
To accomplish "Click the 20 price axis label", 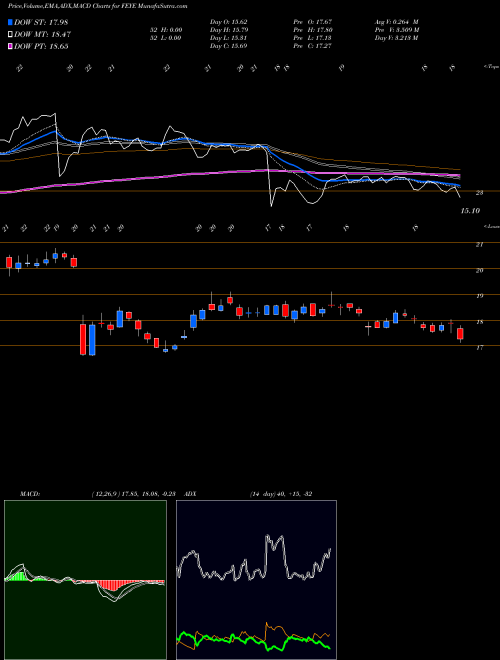I will pyautogui.click(x=479, y=271).
